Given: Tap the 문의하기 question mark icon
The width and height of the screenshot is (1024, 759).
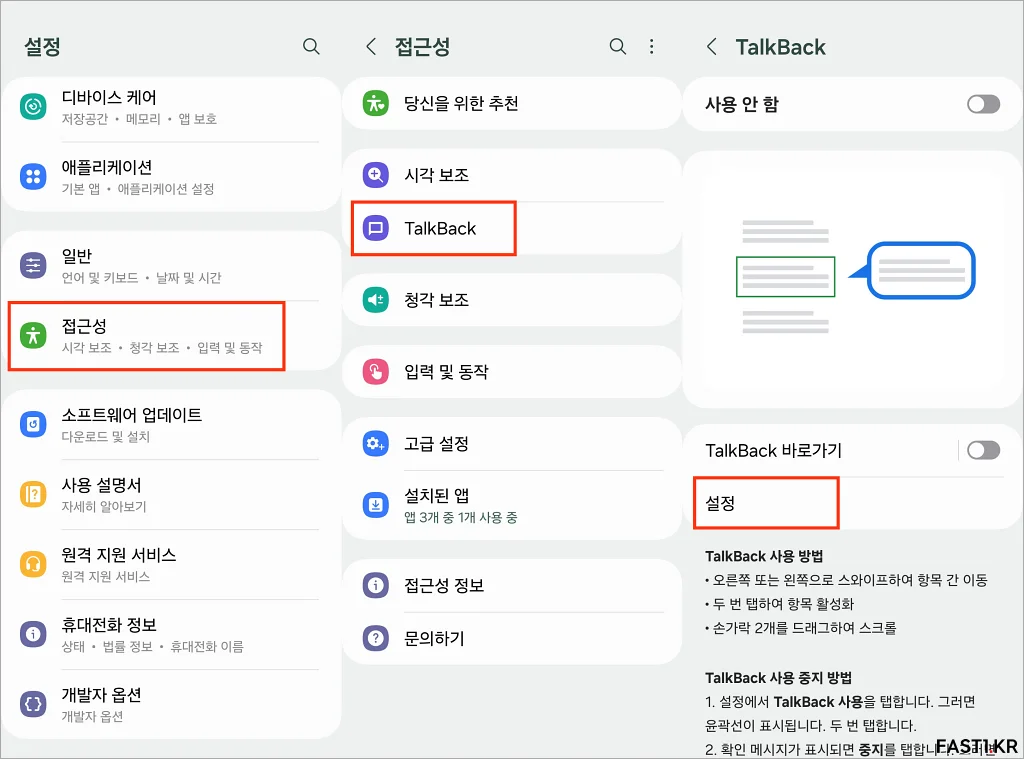Looking at the screenshot, I should pyautogui.click(x=376, y=638).
